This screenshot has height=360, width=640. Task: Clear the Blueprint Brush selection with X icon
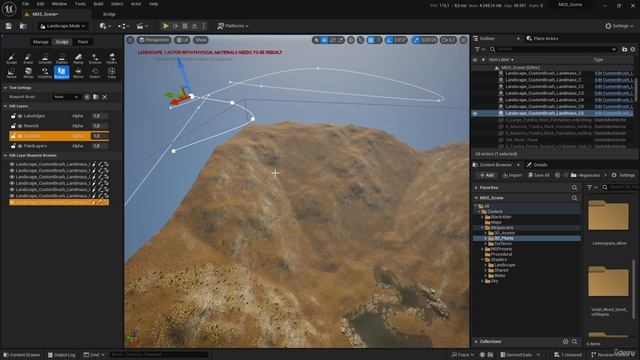click(105, 97)
